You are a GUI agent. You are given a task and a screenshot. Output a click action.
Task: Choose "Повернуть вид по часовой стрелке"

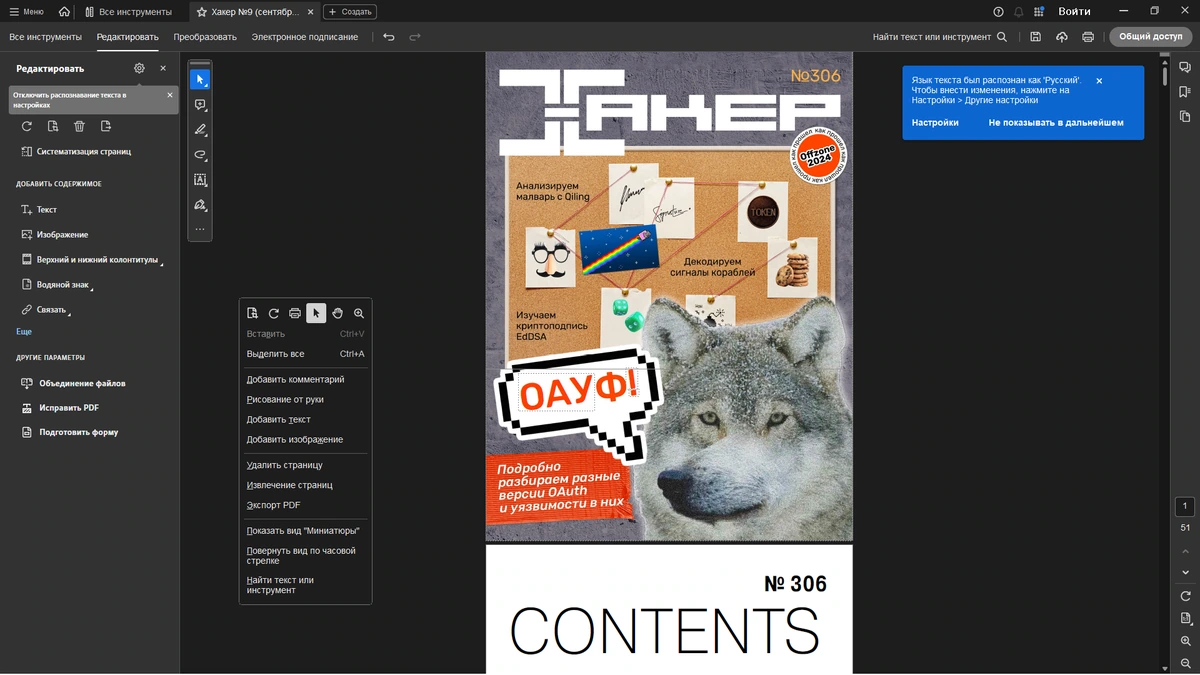305,555
